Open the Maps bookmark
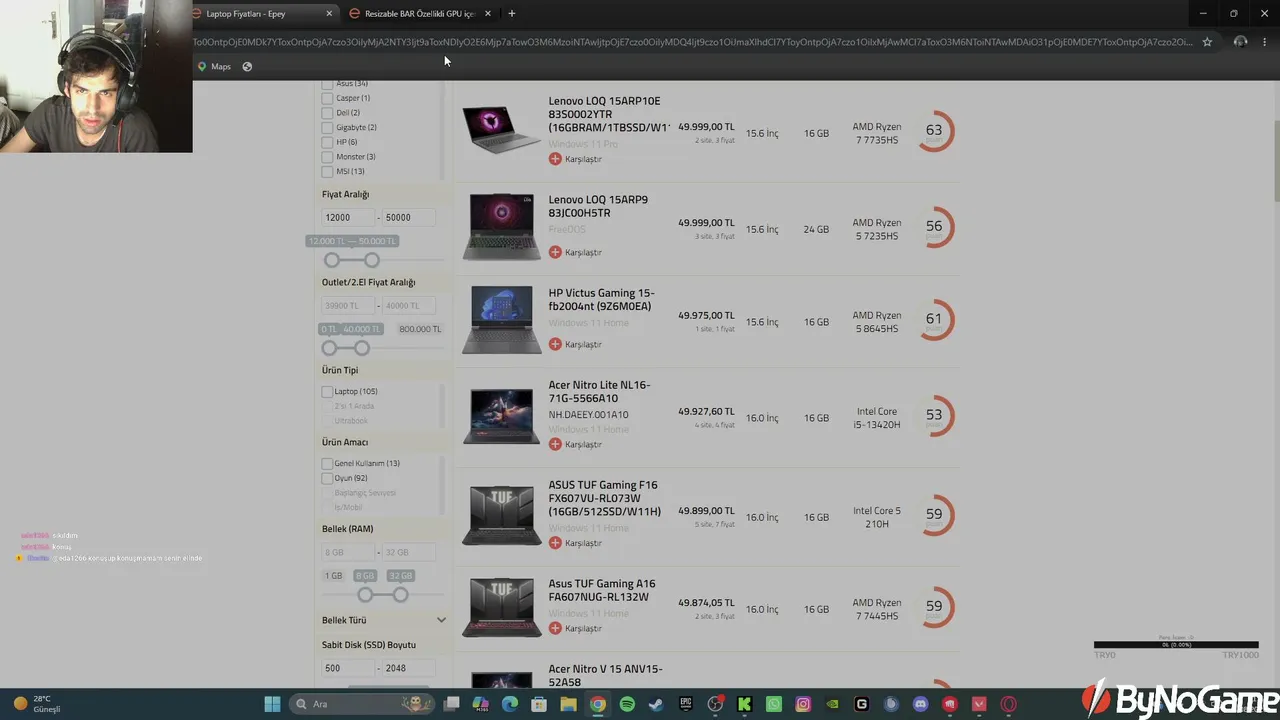Image resolution: width=1280 pixels, height=720 pixels. click(214, 67)
